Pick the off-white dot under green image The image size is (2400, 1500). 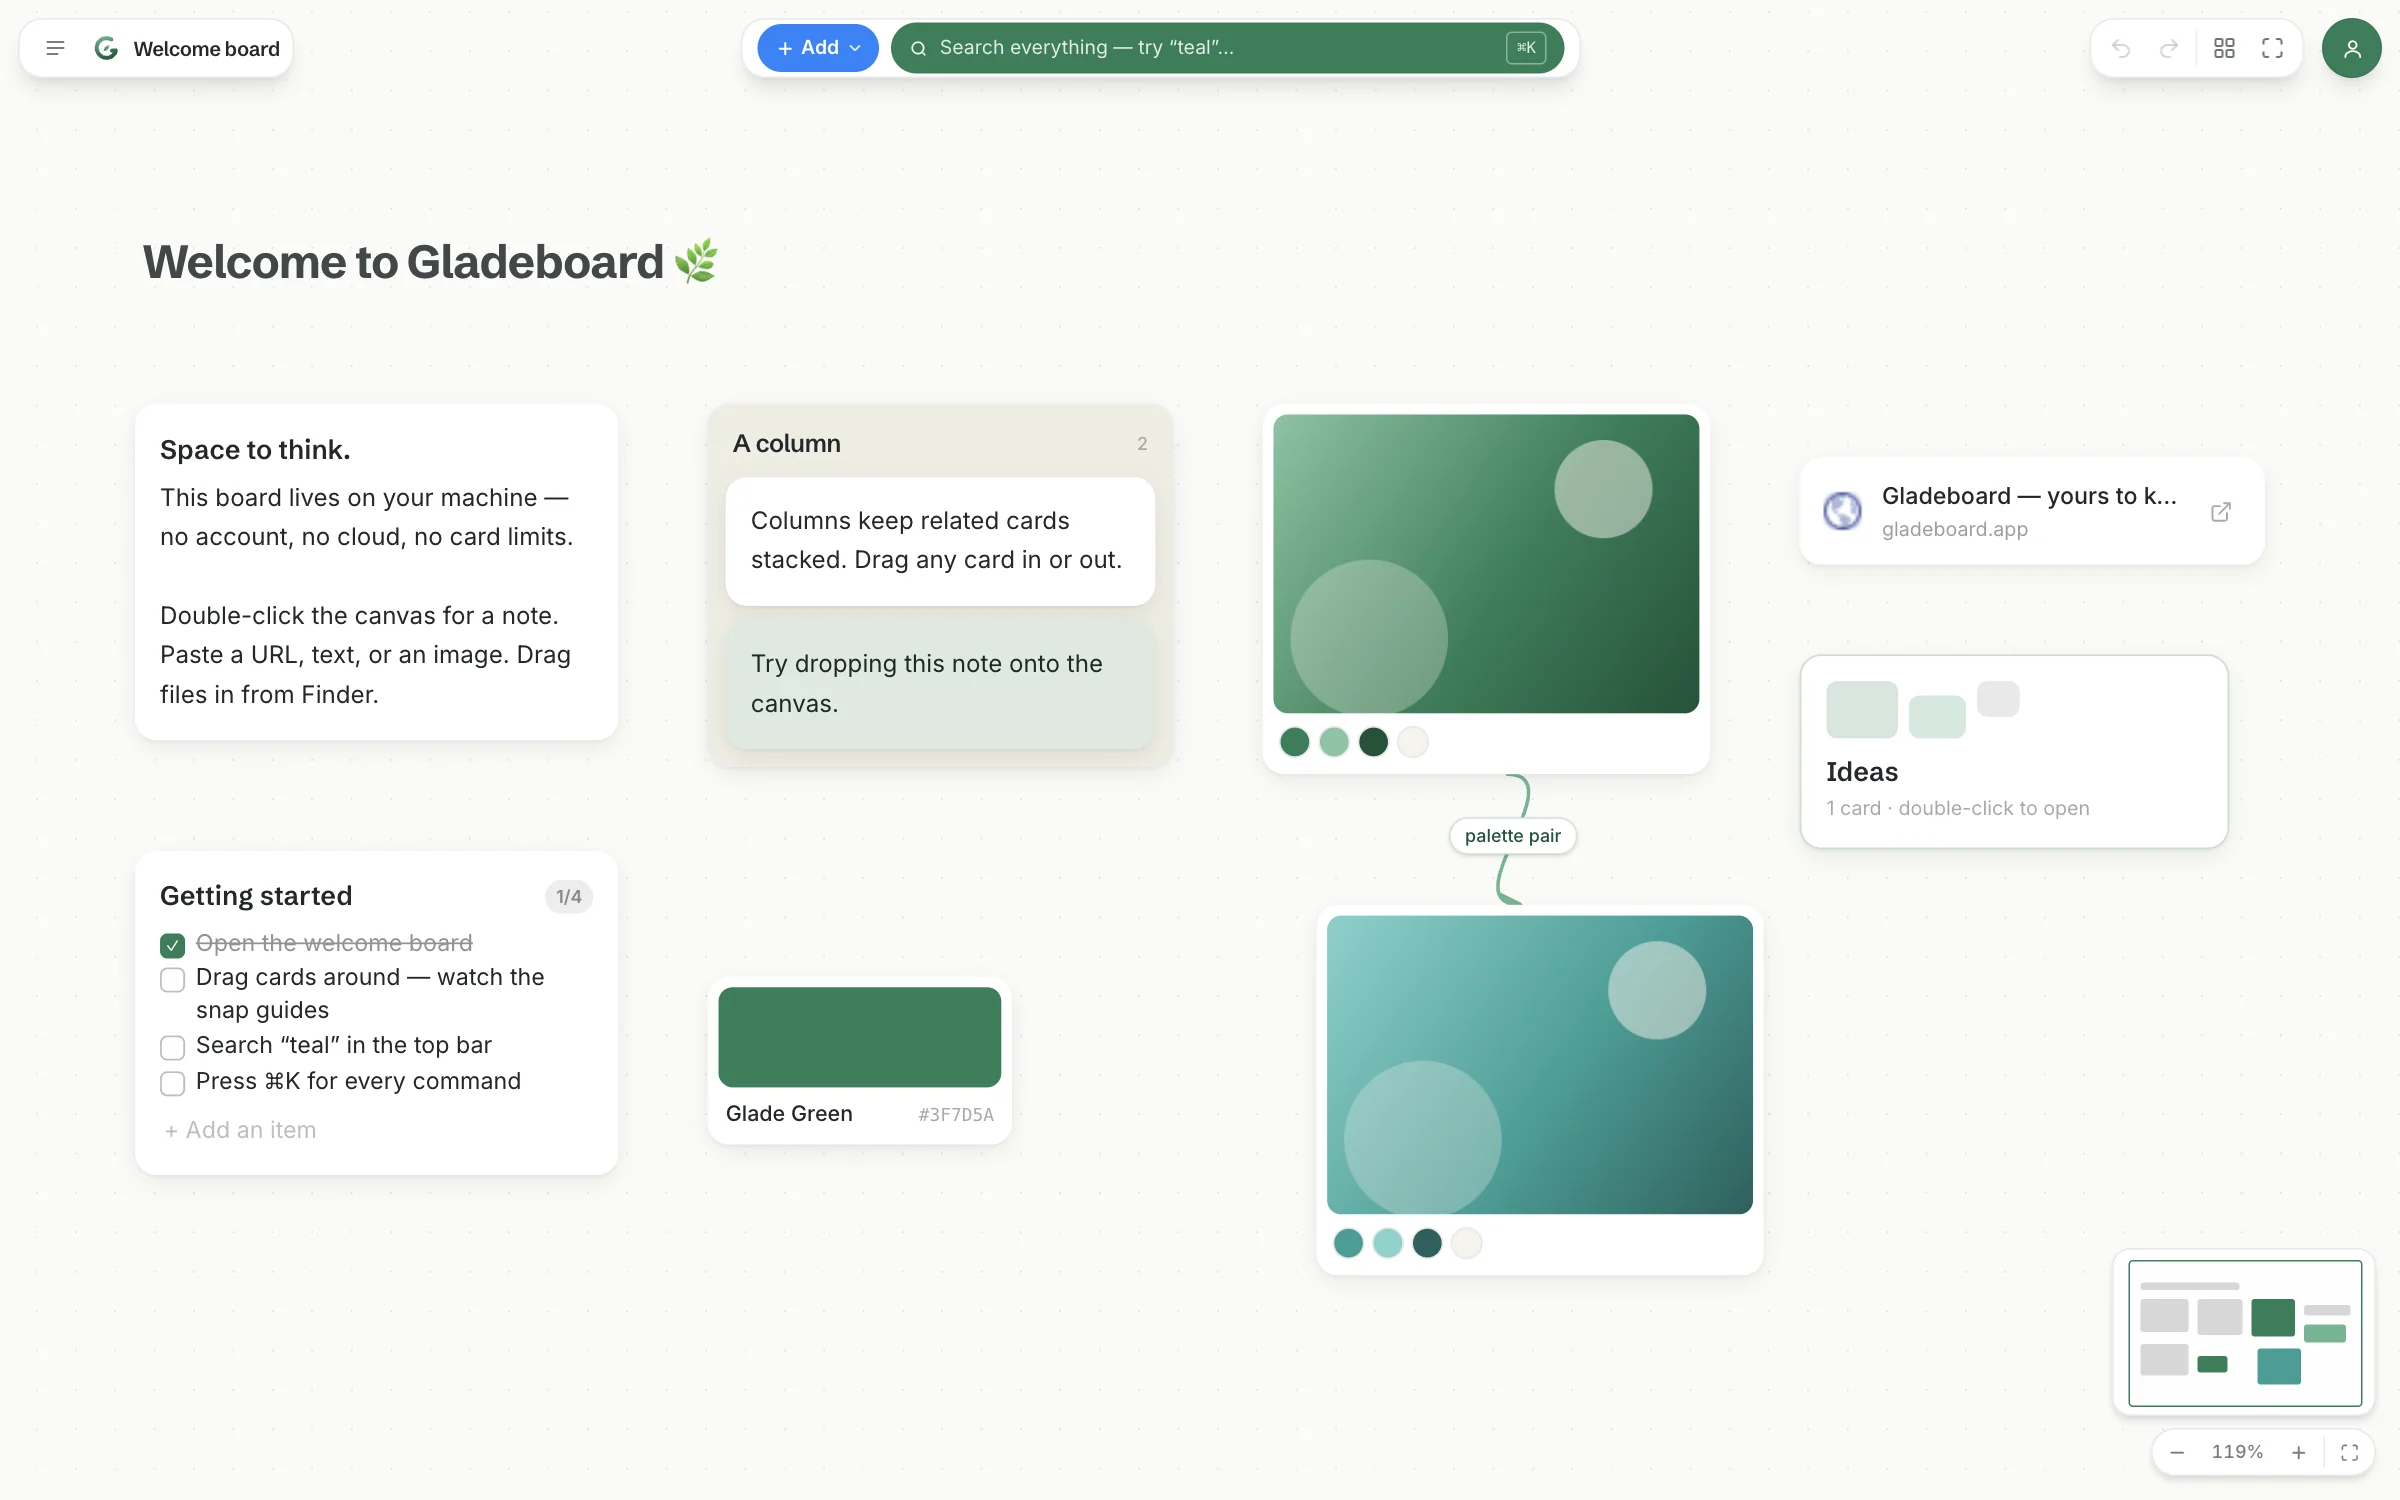point(1413,742)
